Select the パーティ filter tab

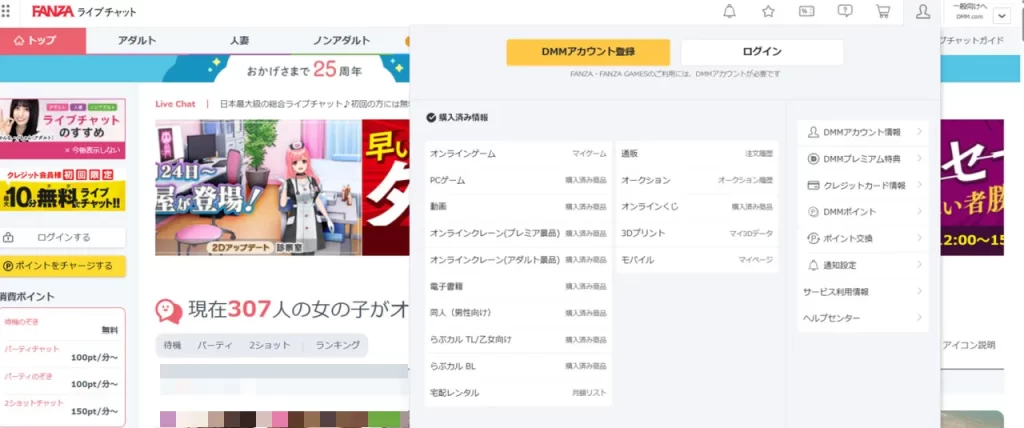coord(215,346)
